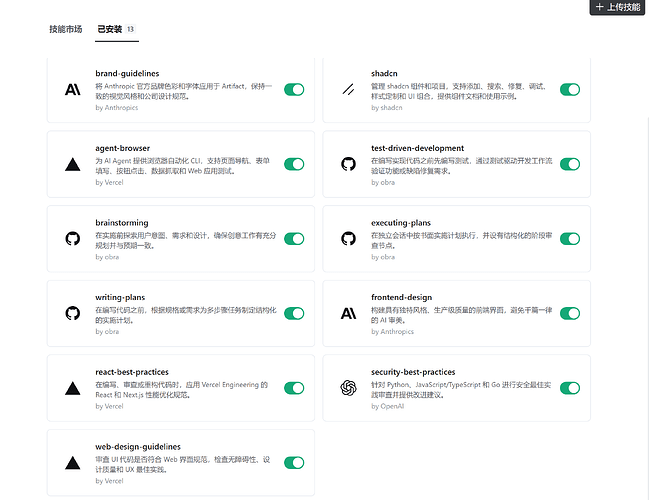Click the GitHub icon on executing-plans card
This screenshot has width=649, height=500.
[x=348, y=238]
